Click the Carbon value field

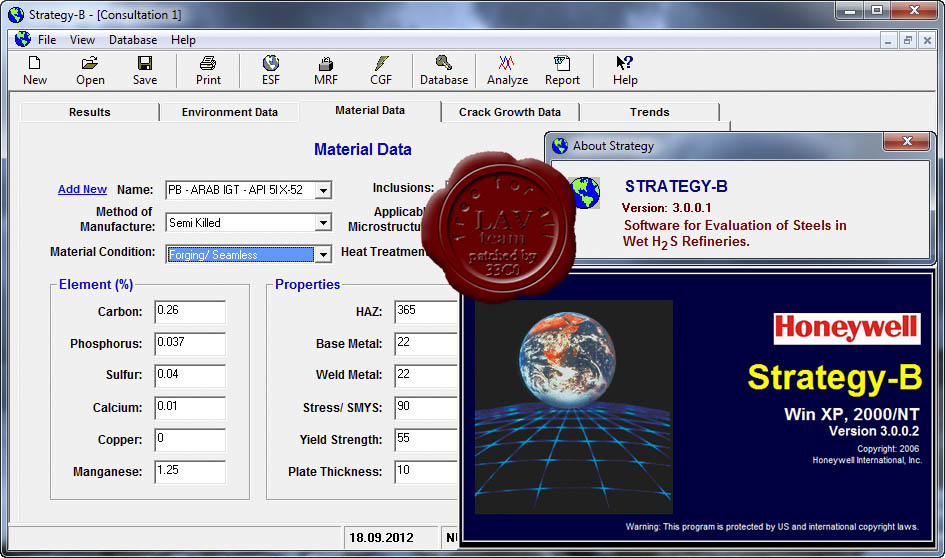190,312
